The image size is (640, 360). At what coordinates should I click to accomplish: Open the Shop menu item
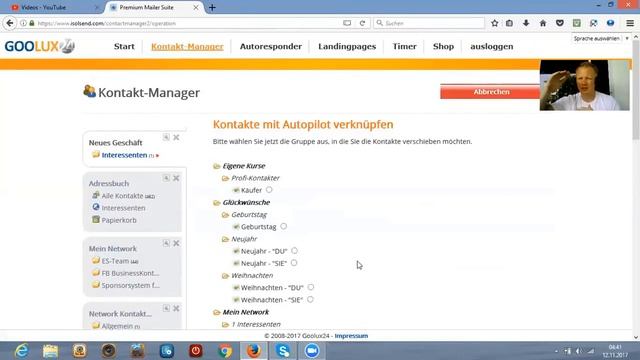tap(443, 47)
